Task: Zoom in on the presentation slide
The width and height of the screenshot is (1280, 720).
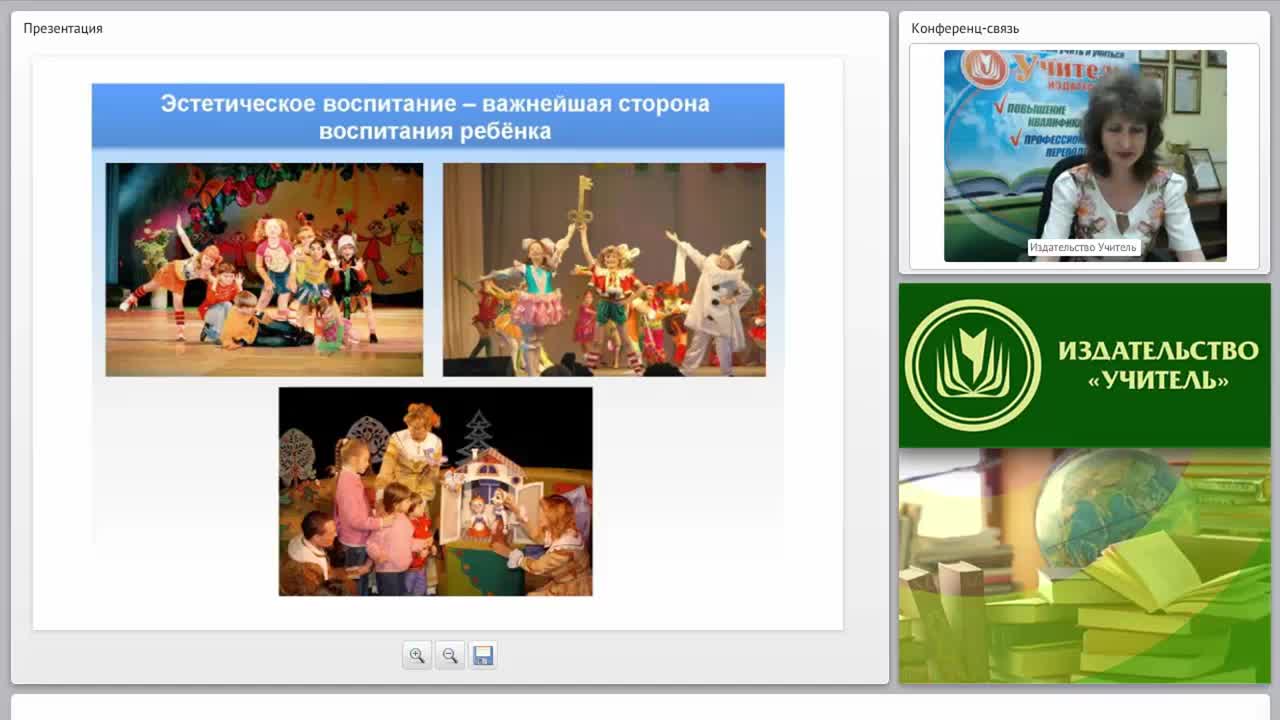Action: [x=417, y=655]
